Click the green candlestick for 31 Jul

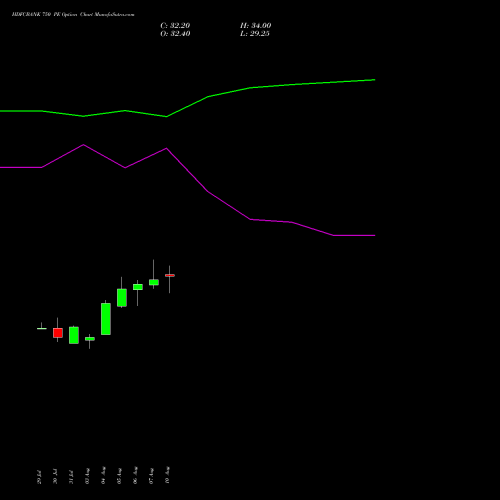[x=74, y=335]
